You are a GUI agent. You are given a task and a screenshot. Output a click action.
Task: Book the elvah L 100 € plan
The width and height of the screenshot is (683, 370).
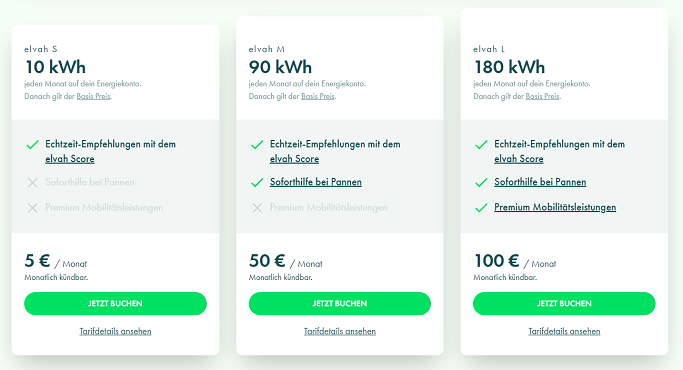(x=564, y=303)
